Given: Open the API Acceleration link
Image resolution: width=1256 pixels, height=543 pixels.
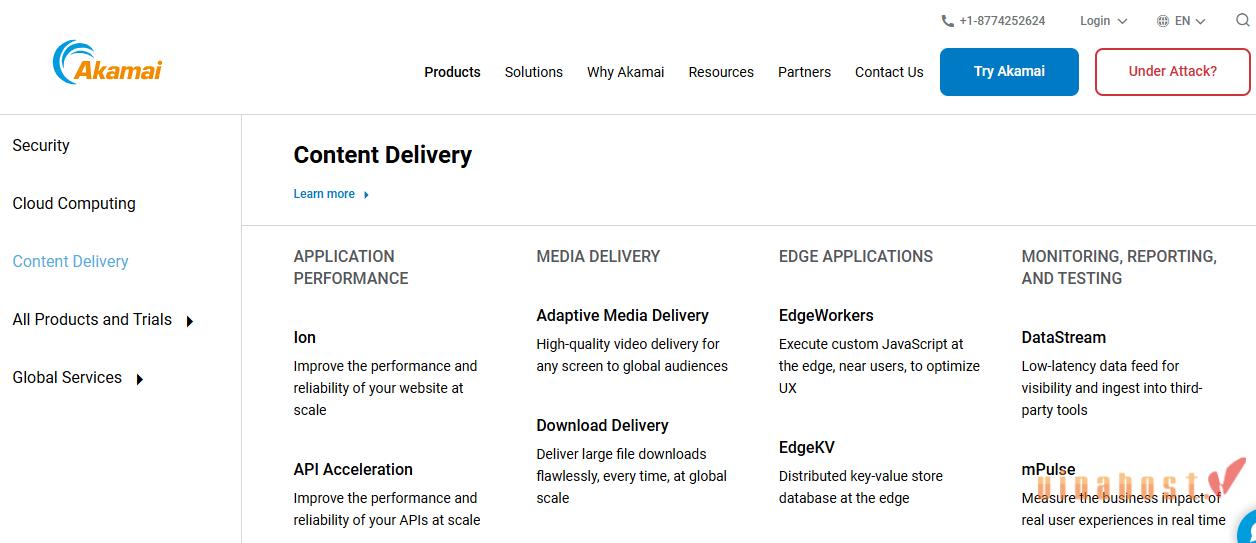Looking at the screenshot, I should point(353,469).
